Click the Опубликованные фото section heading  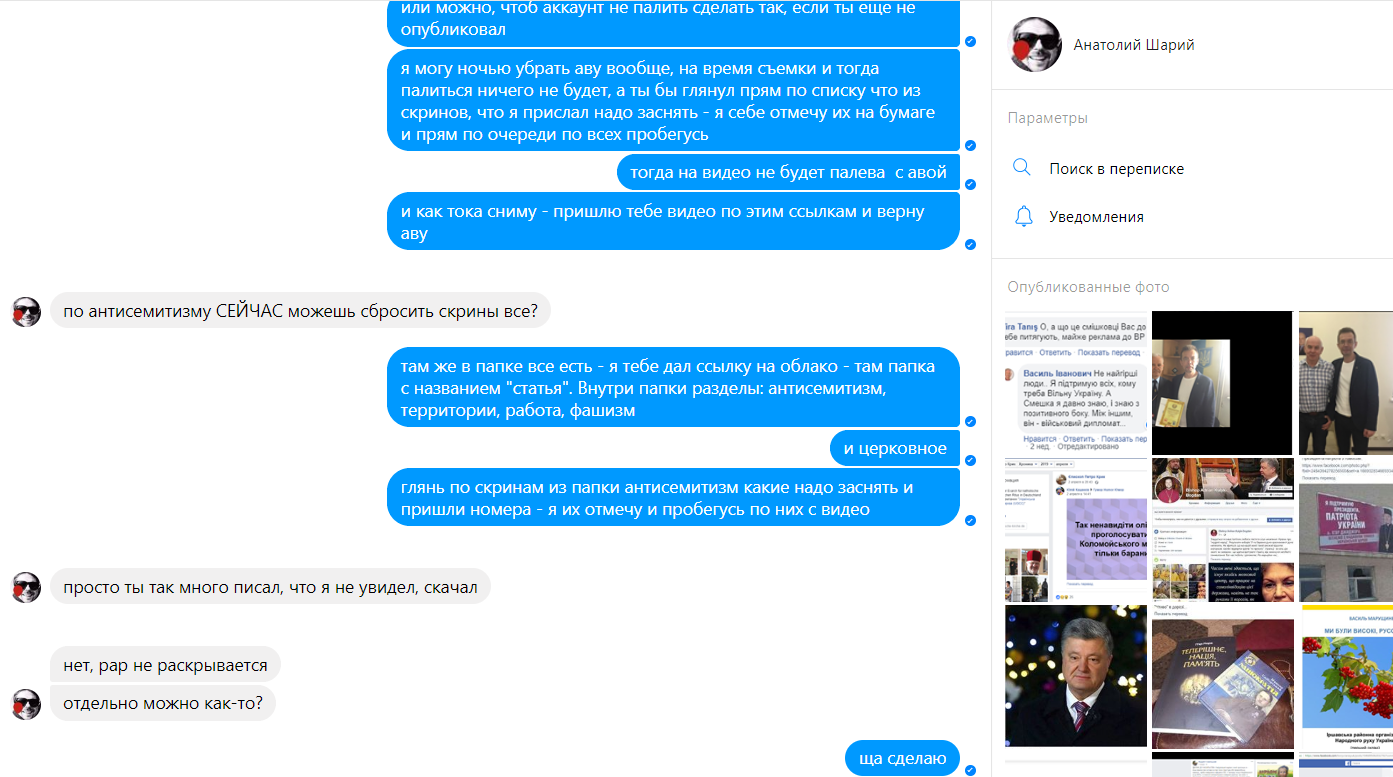[1088, 287]
